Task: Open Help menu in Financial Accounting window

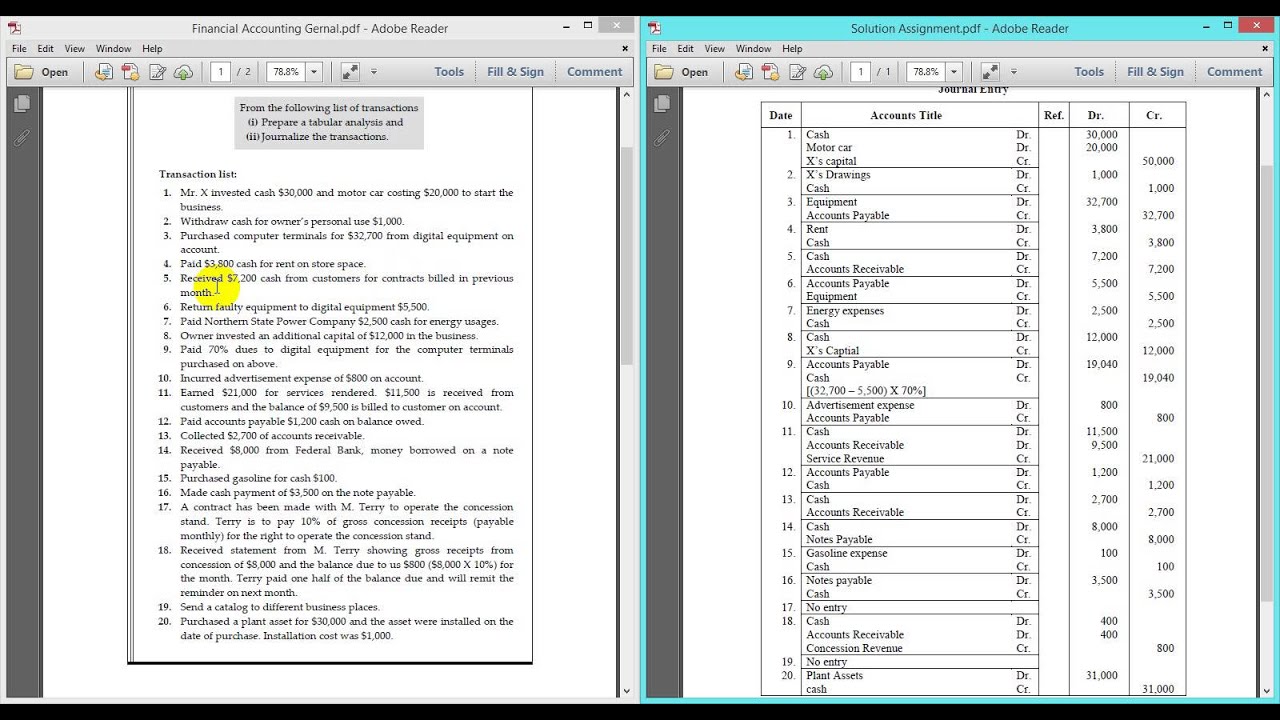Action: tap(152, 48)
